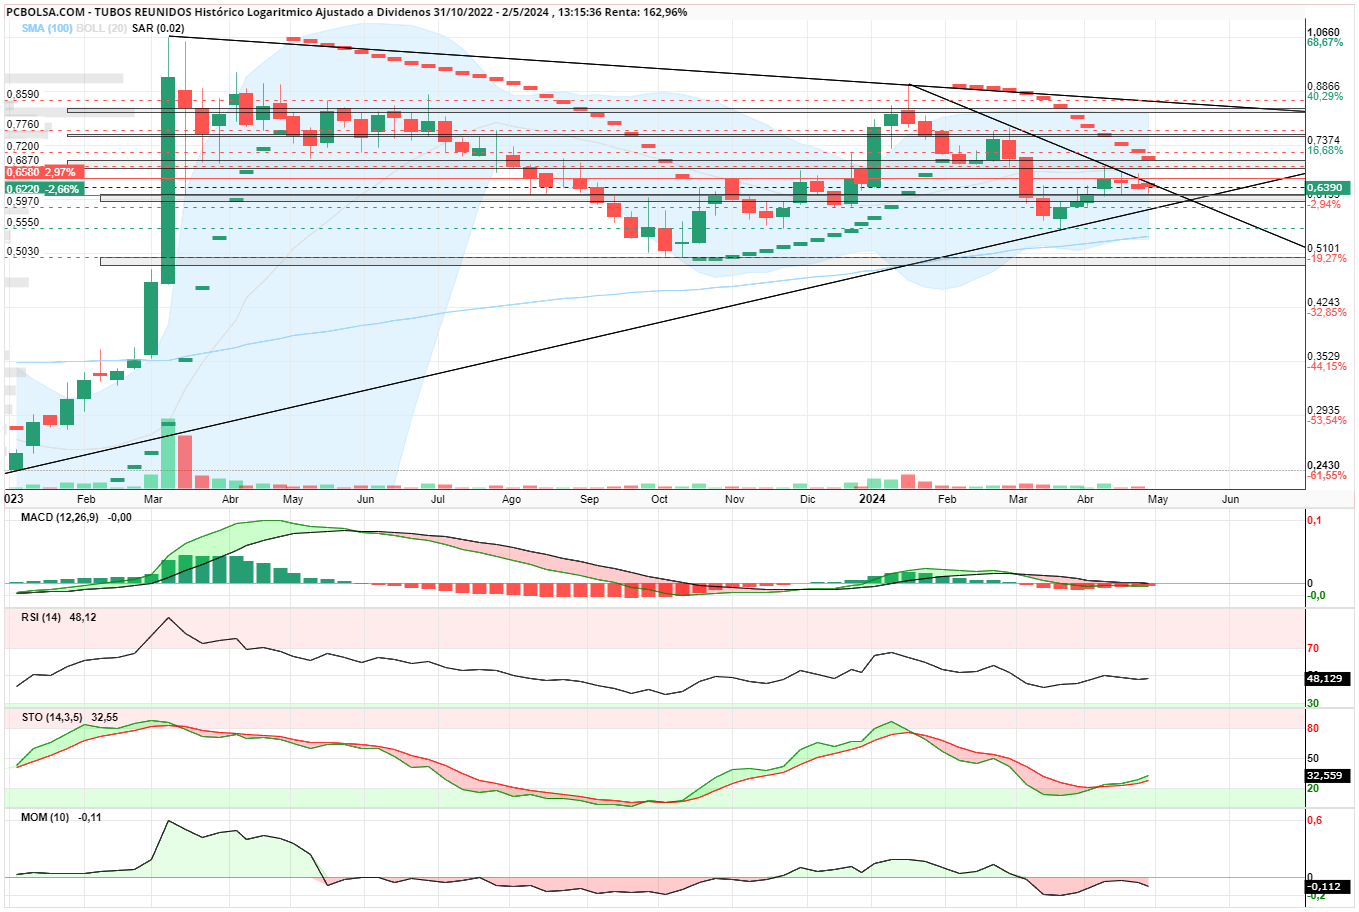The image size is (1359, 912).
Task: Click the 2024 year label on time axis
Action: [x=872, y=498]
